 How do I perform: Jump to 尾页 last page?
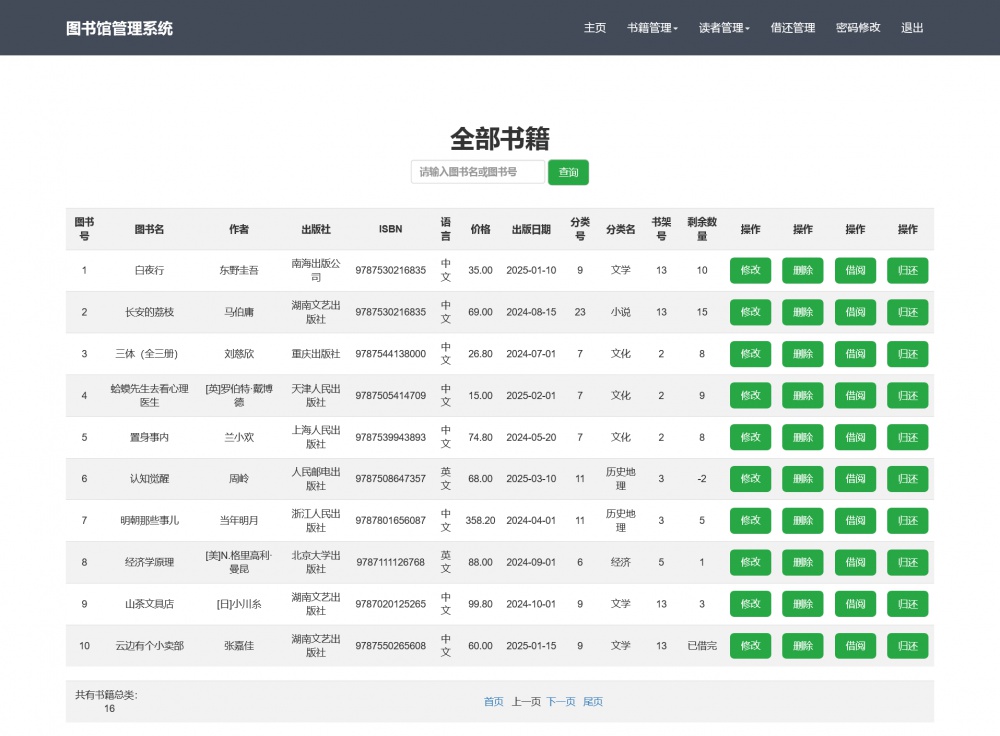click(x=593, y=702)
